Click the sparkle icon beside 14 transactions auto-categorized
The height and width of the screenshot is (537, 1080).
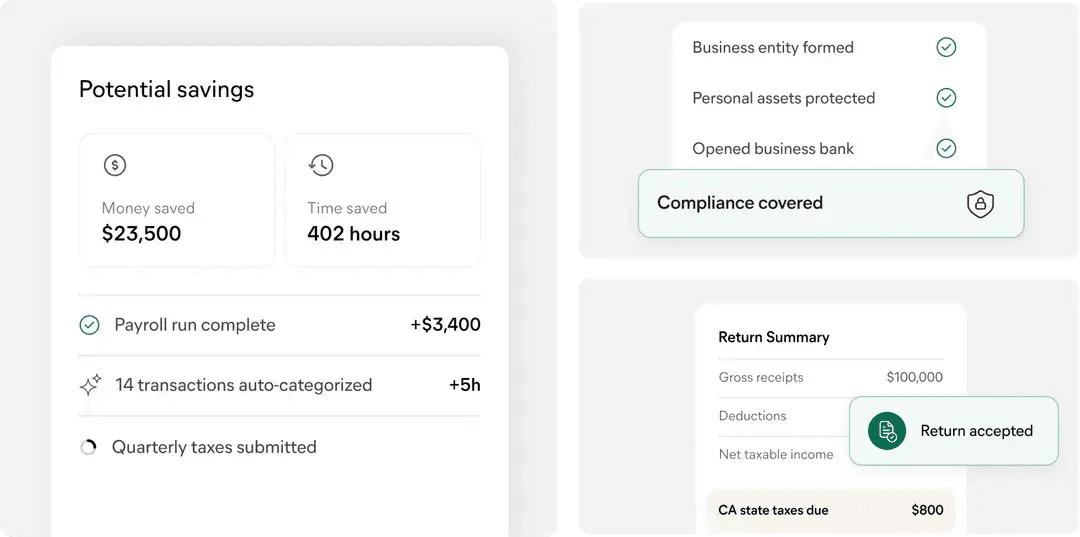90,385
